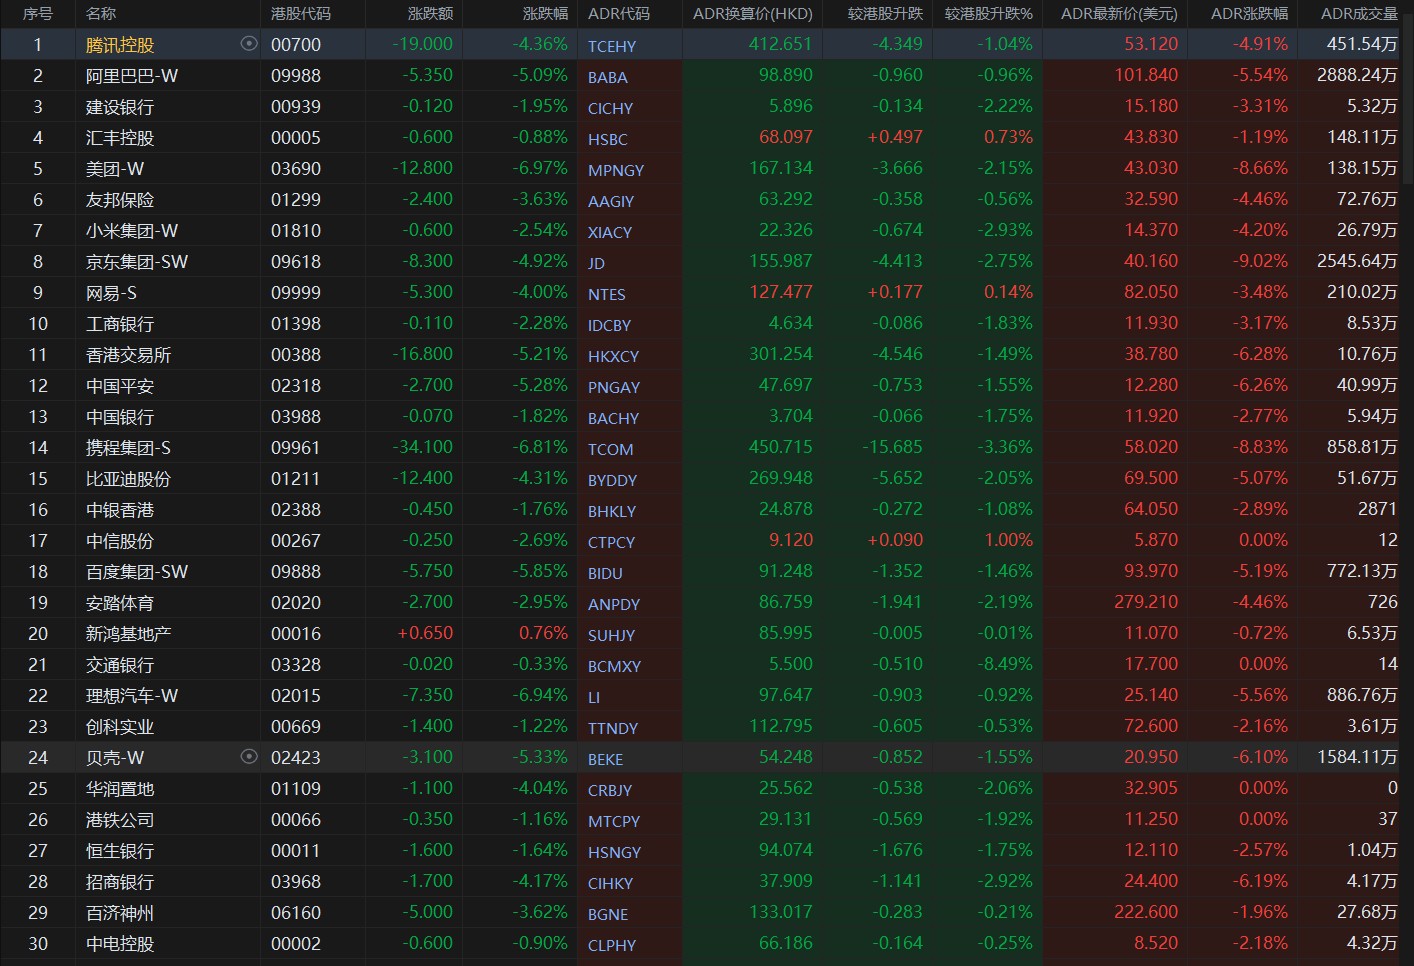Click the 较港股升跌% column header

coord(988,14)
